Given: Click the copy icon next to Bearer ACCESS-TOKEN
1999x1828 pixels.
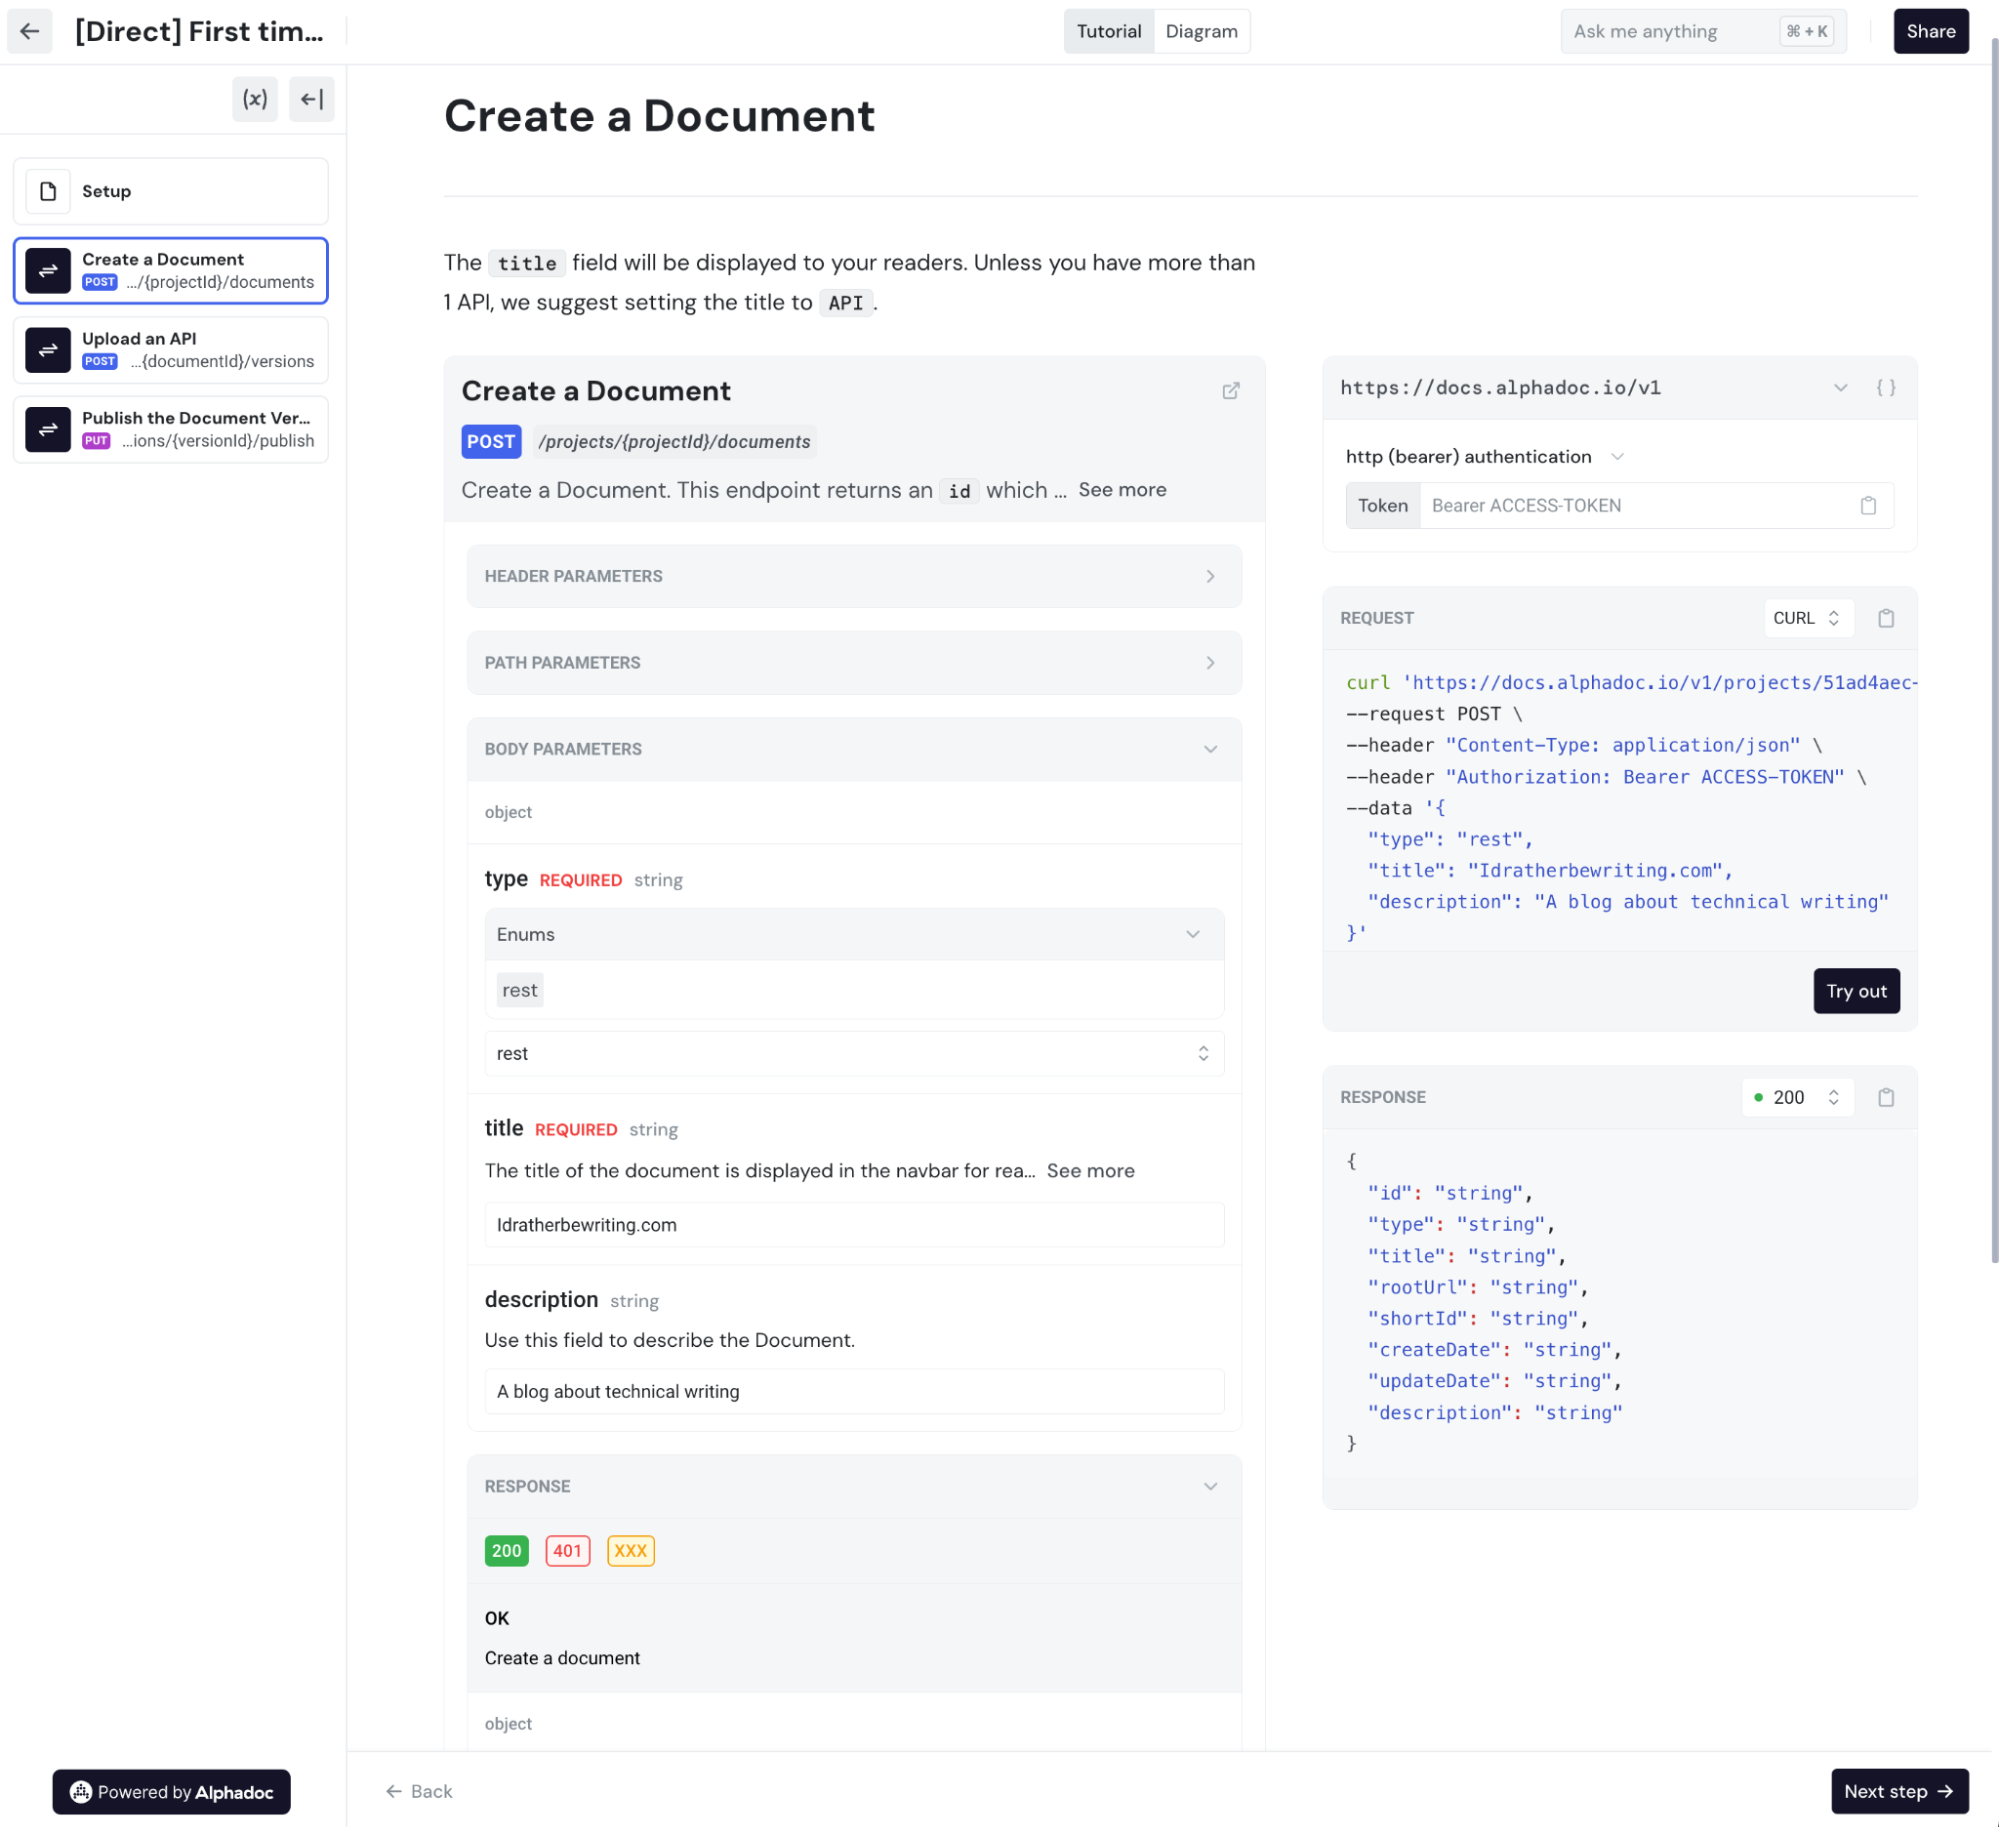Looking at the screenshot, I should [x=1870, y=507].
